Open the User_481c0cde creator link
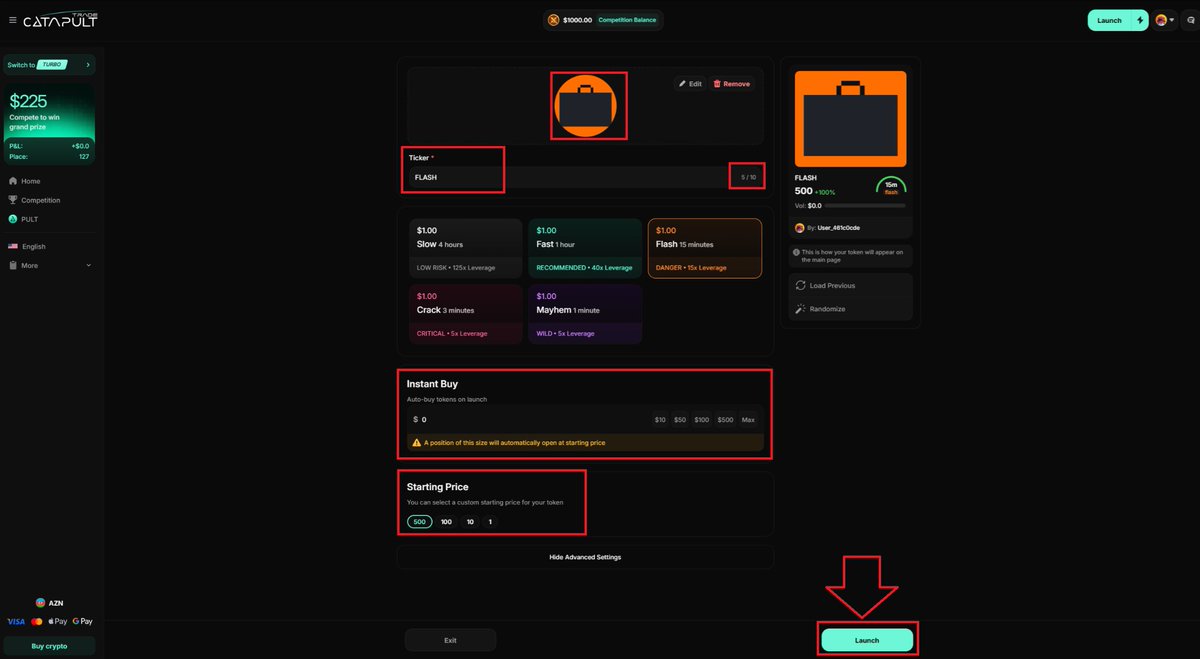This screenshot has height=659, width=1200. click(838, 228)
